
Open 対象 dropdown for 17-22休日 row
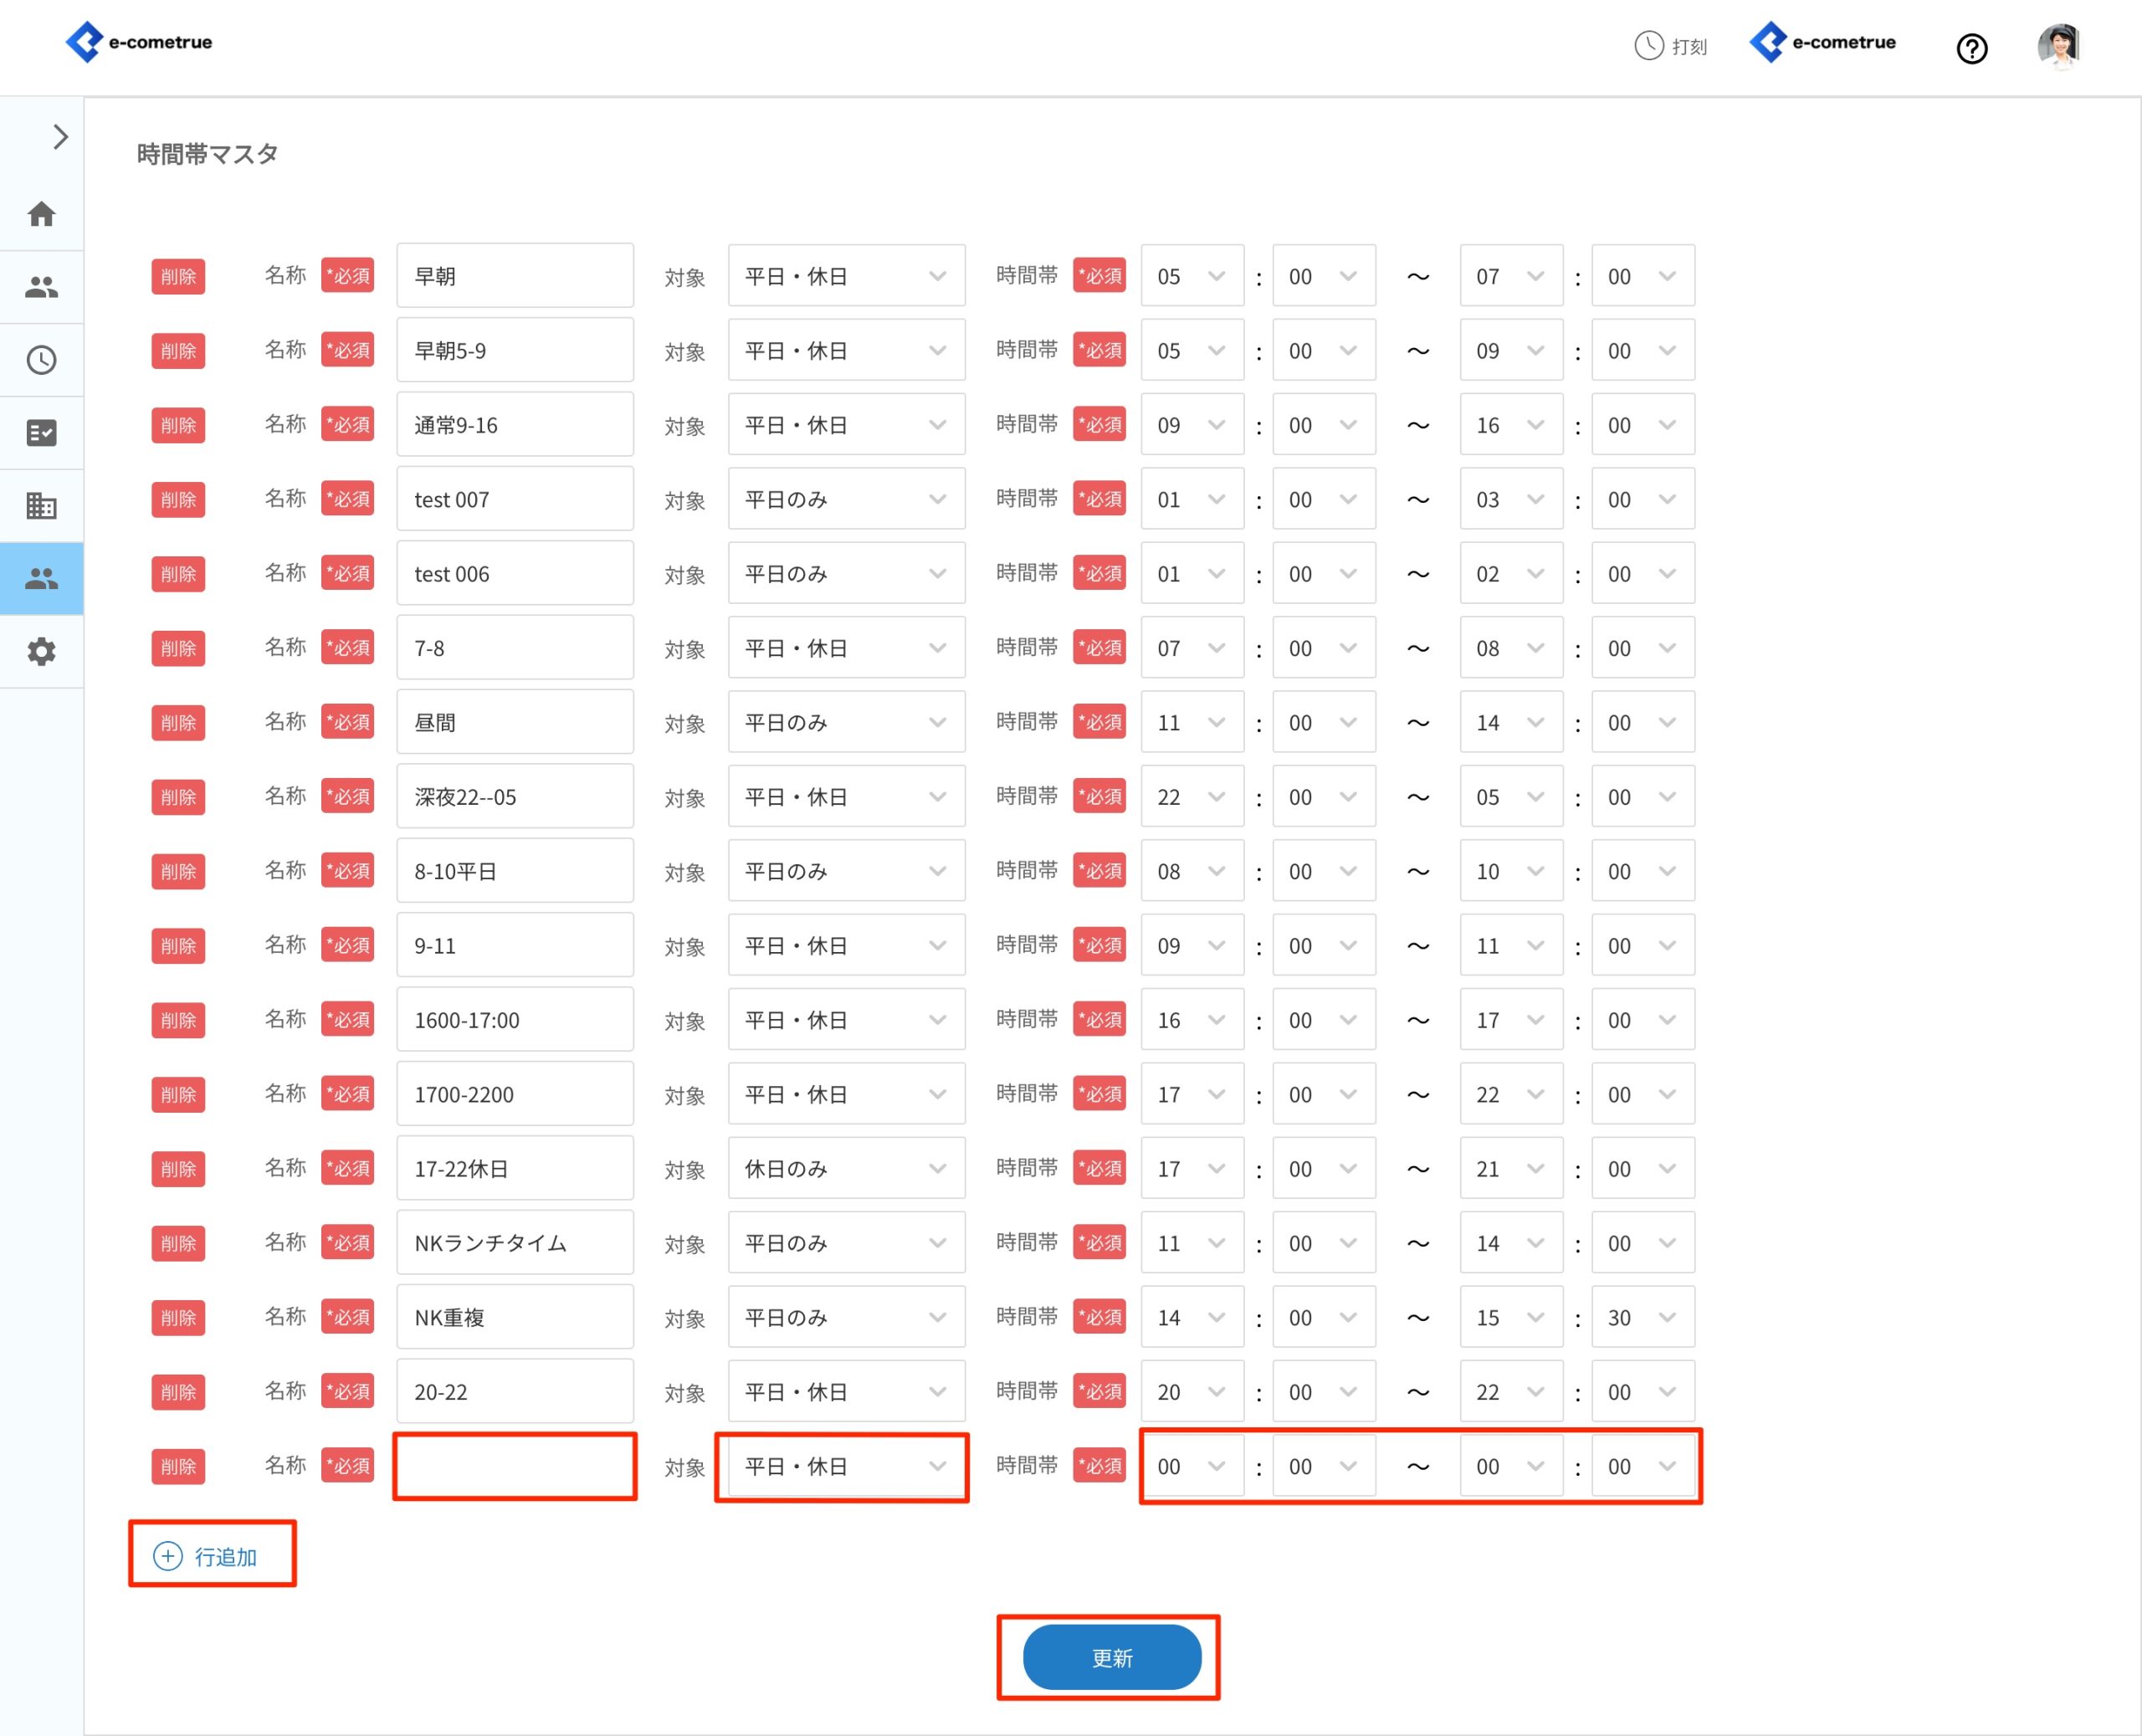coord(845,1169)
